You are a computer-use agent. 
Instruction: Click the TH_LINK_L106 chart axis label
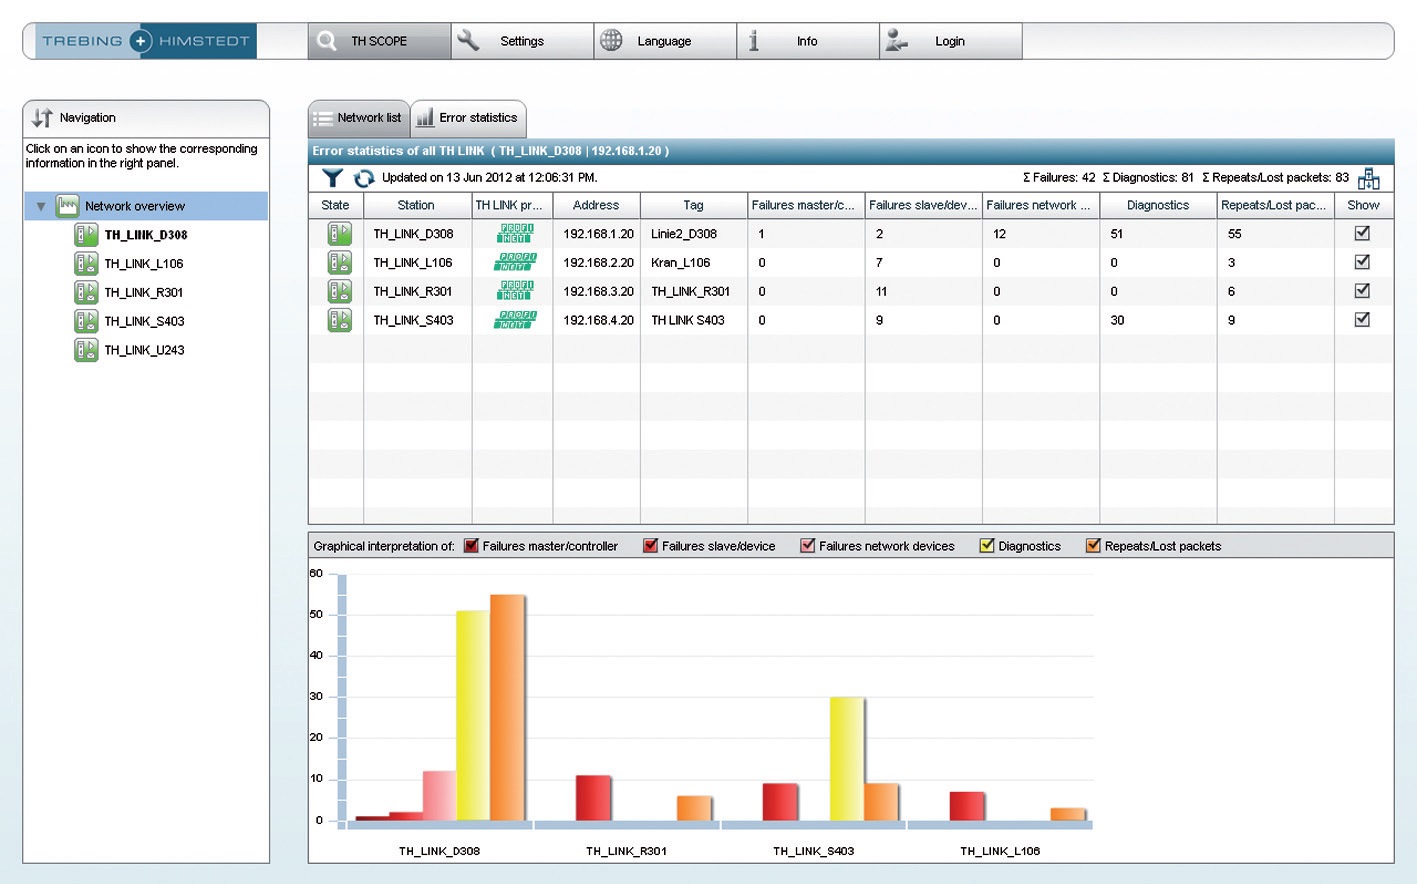click(x=1000, y=851)
